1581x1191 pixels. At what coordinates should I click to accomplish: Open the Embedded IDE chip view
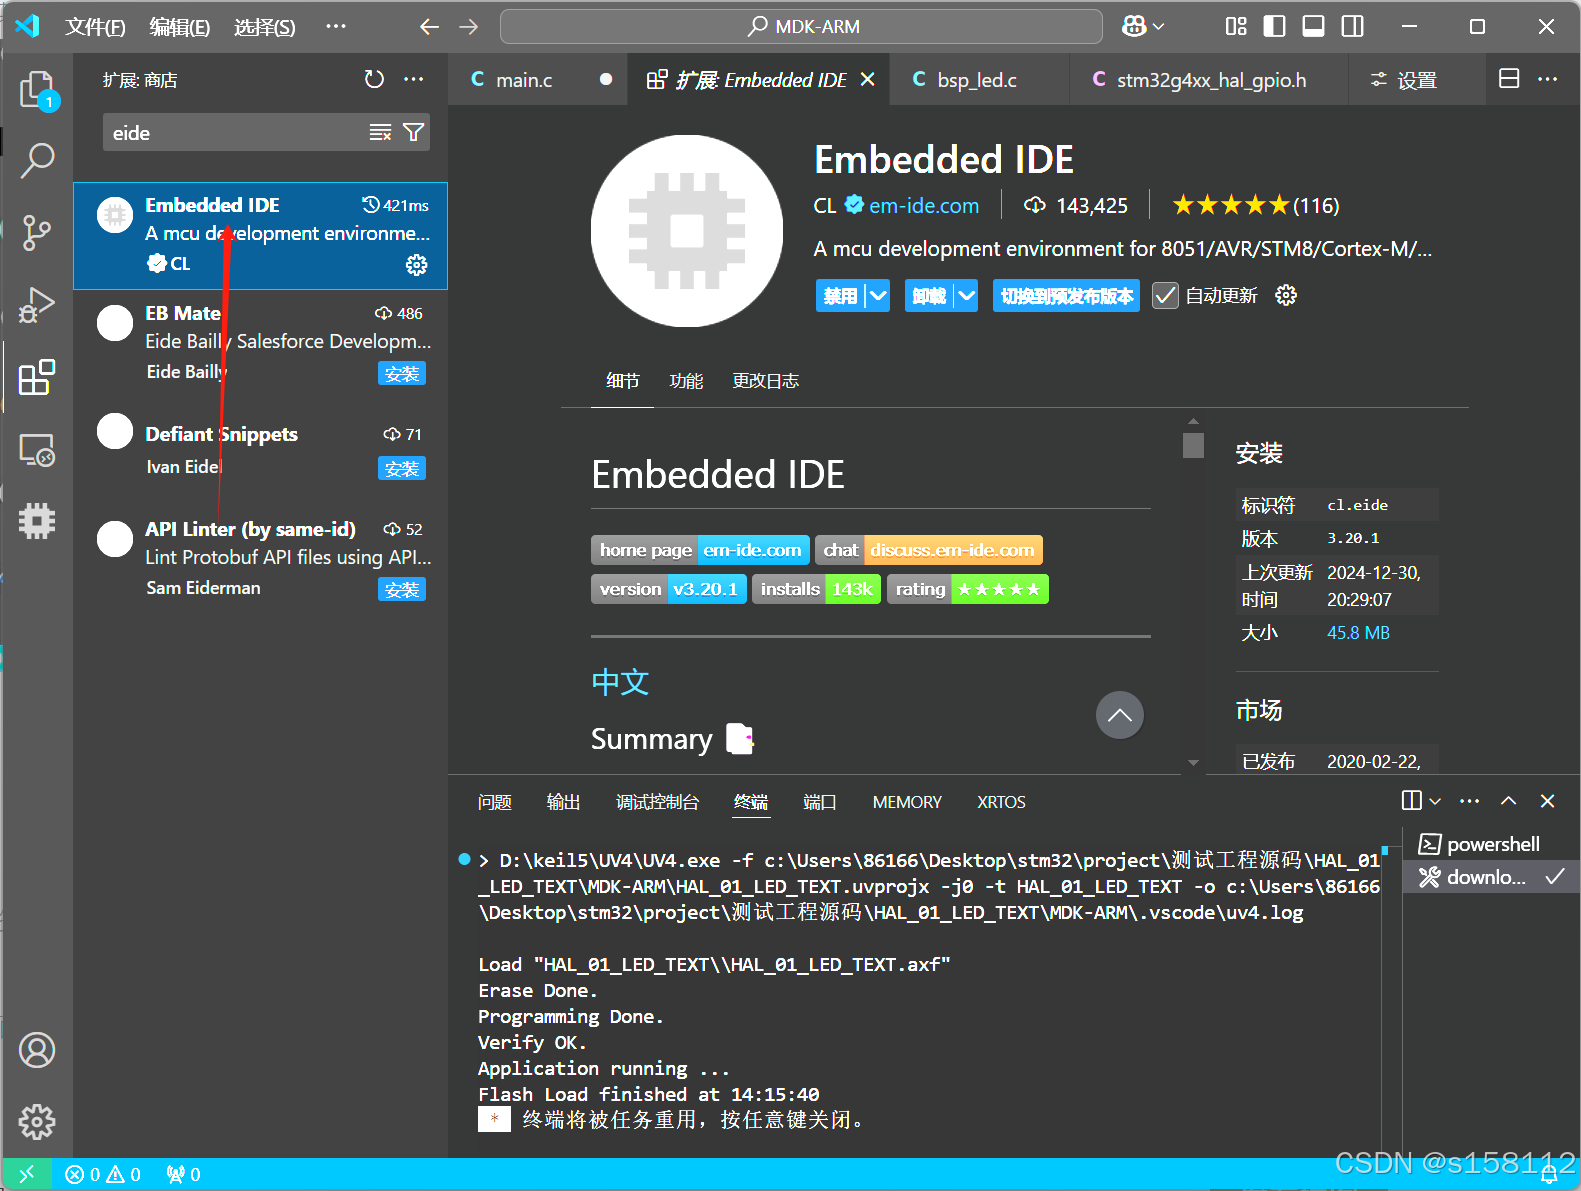pyautogui.click(x=37, y=521)
